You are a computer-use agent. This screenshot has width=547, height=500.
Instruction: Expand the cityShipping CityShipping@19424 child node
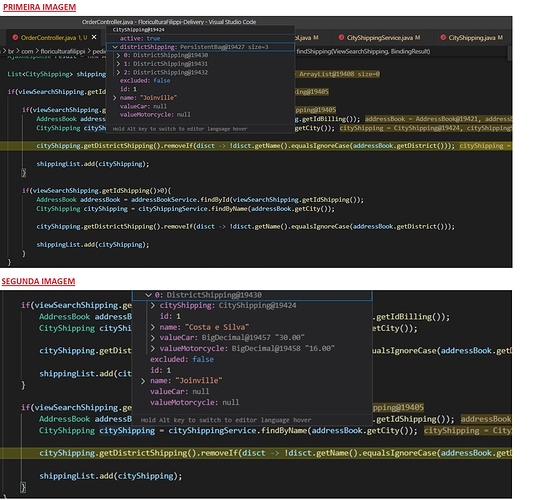[153, 306]
